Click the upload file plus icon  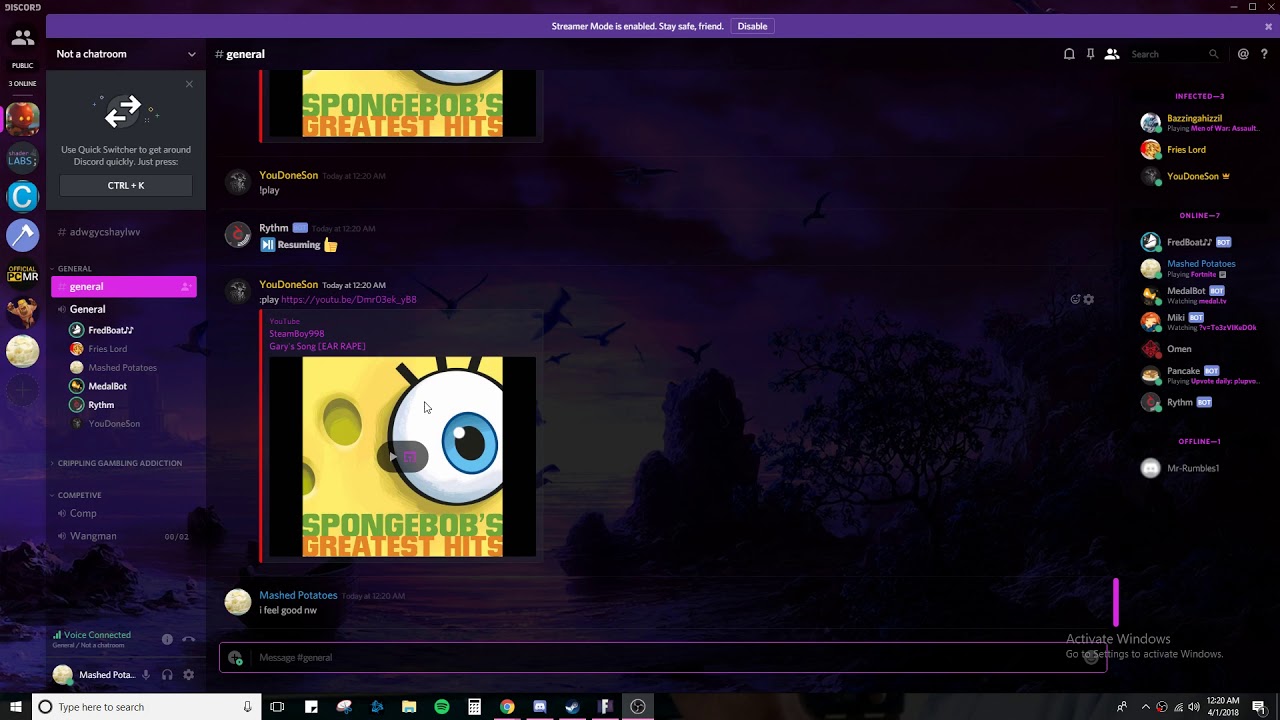click(x=235, y=657)
